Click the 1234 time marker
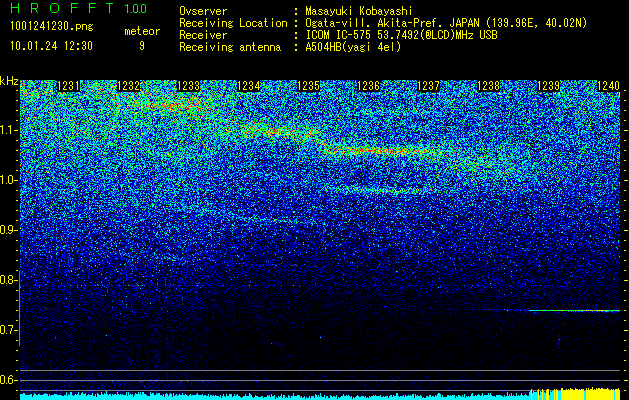Image resolution: width=629 pixels, height=400 pixels. click(249, 86)
